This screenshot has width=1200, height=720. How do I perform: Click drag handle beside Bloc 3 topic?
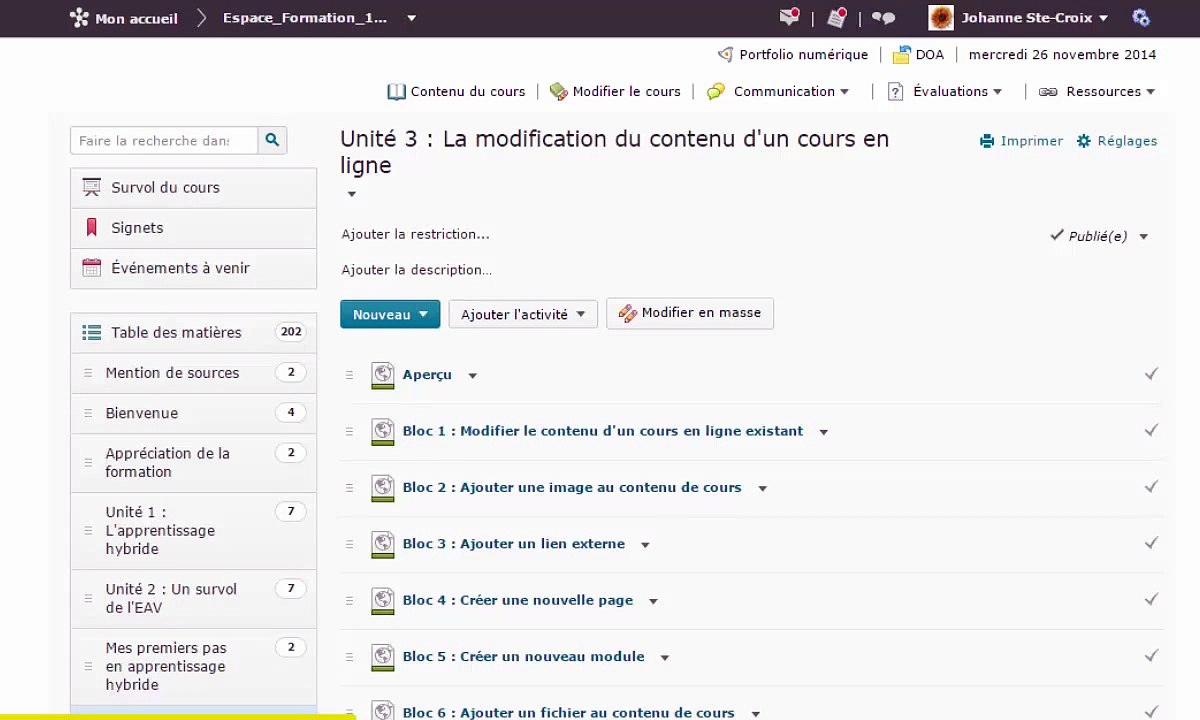[349, 544]
